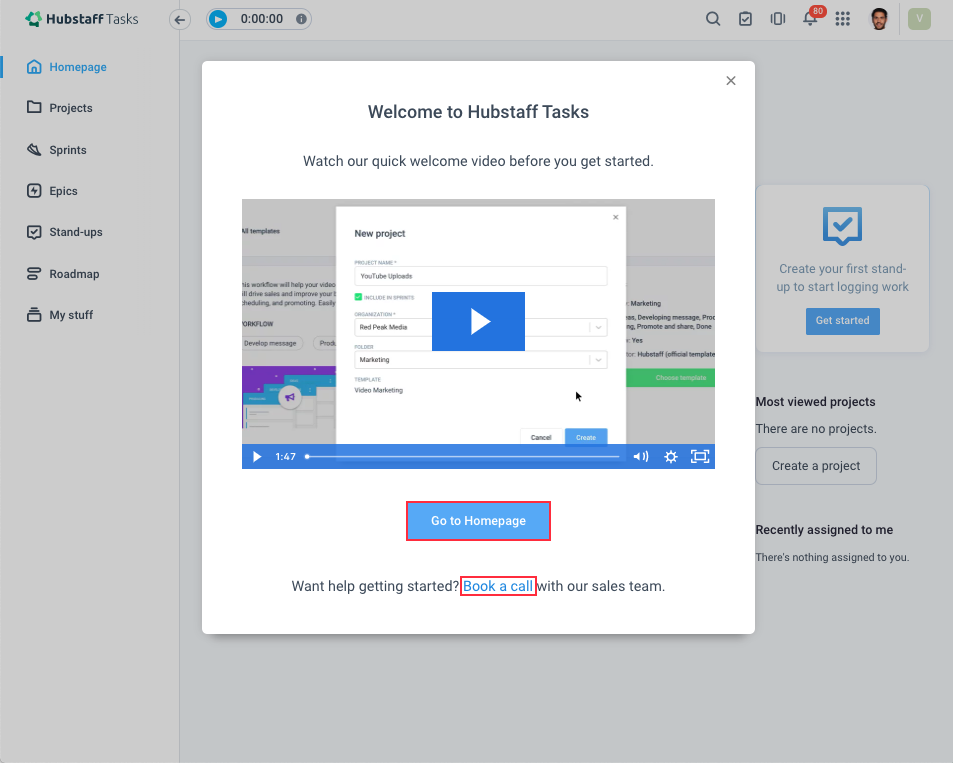Image resolution: width=953 pixels, height=763 pixels.
Task: Open the search icon
Action: pos(713,19)
